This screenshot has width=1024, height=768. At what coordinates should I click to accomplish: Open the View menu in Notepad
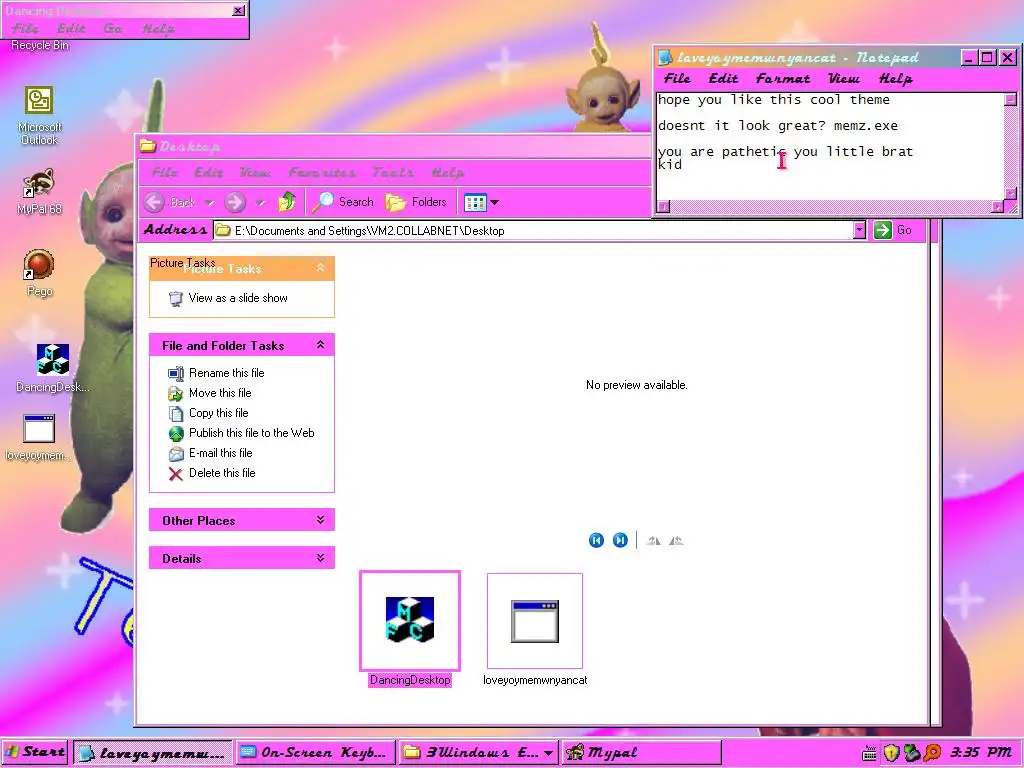pos(844,78)
